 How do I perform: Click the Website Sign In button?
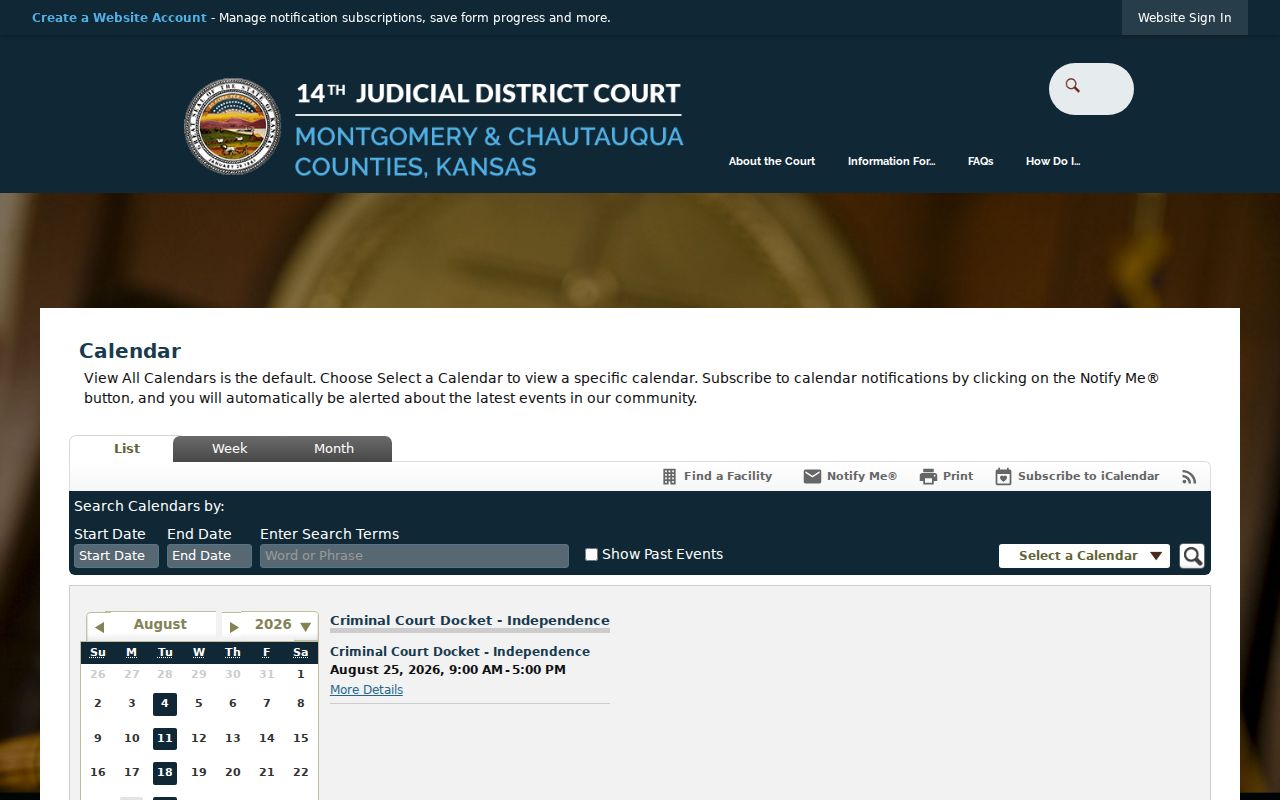coord(1185,17)
